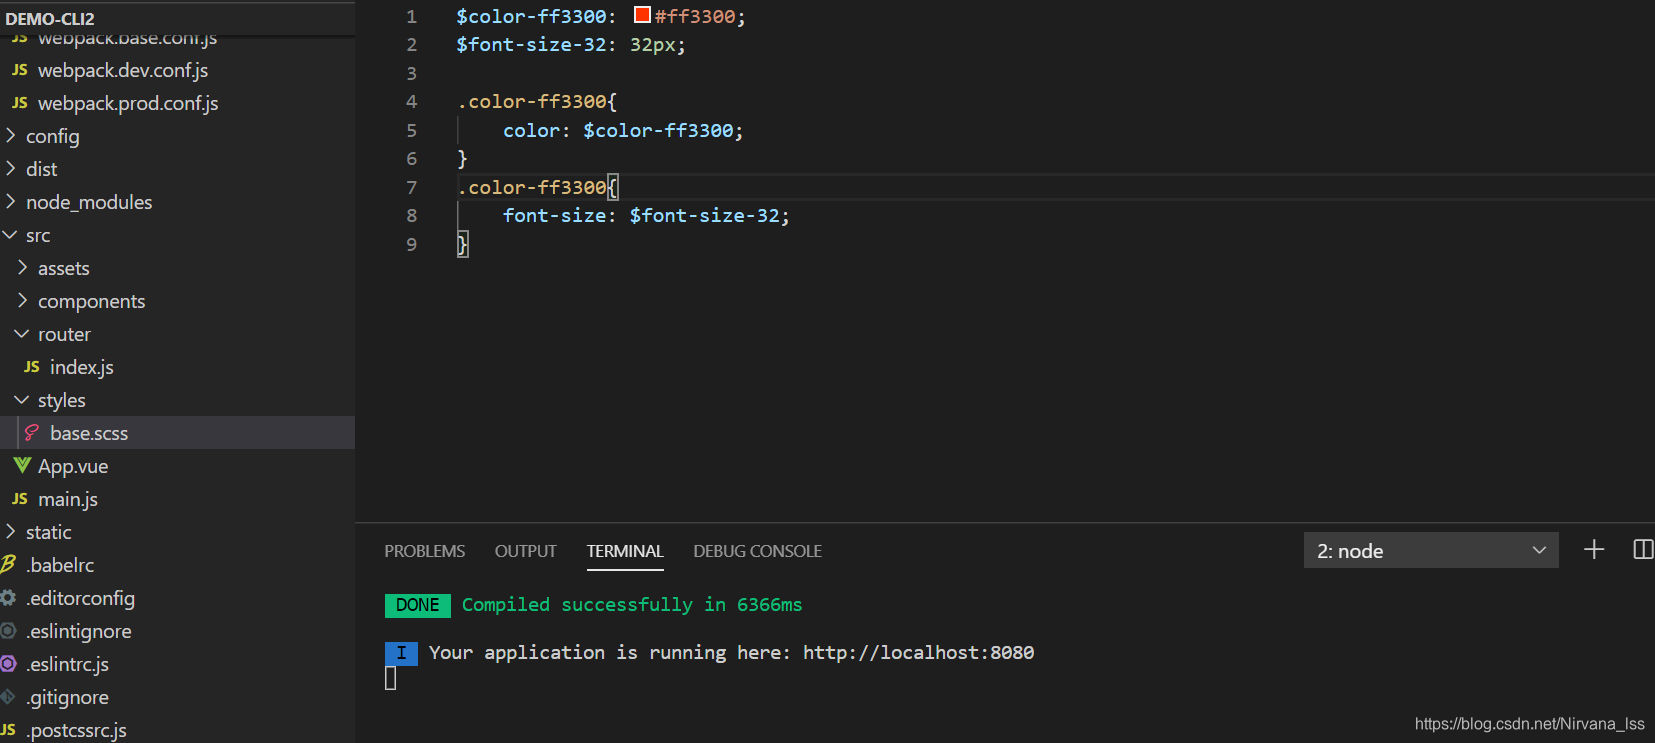Viewport: 1655px width, 743px height.
Task: Open the terminal selector dropdown '2: node'
Action: pyautogui.click(x=1431, y=550)
